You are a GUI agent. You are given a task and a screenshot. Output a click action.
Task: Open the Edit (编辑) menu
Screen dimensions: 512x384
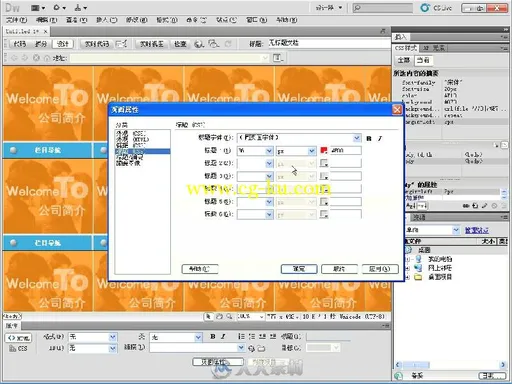46,20
